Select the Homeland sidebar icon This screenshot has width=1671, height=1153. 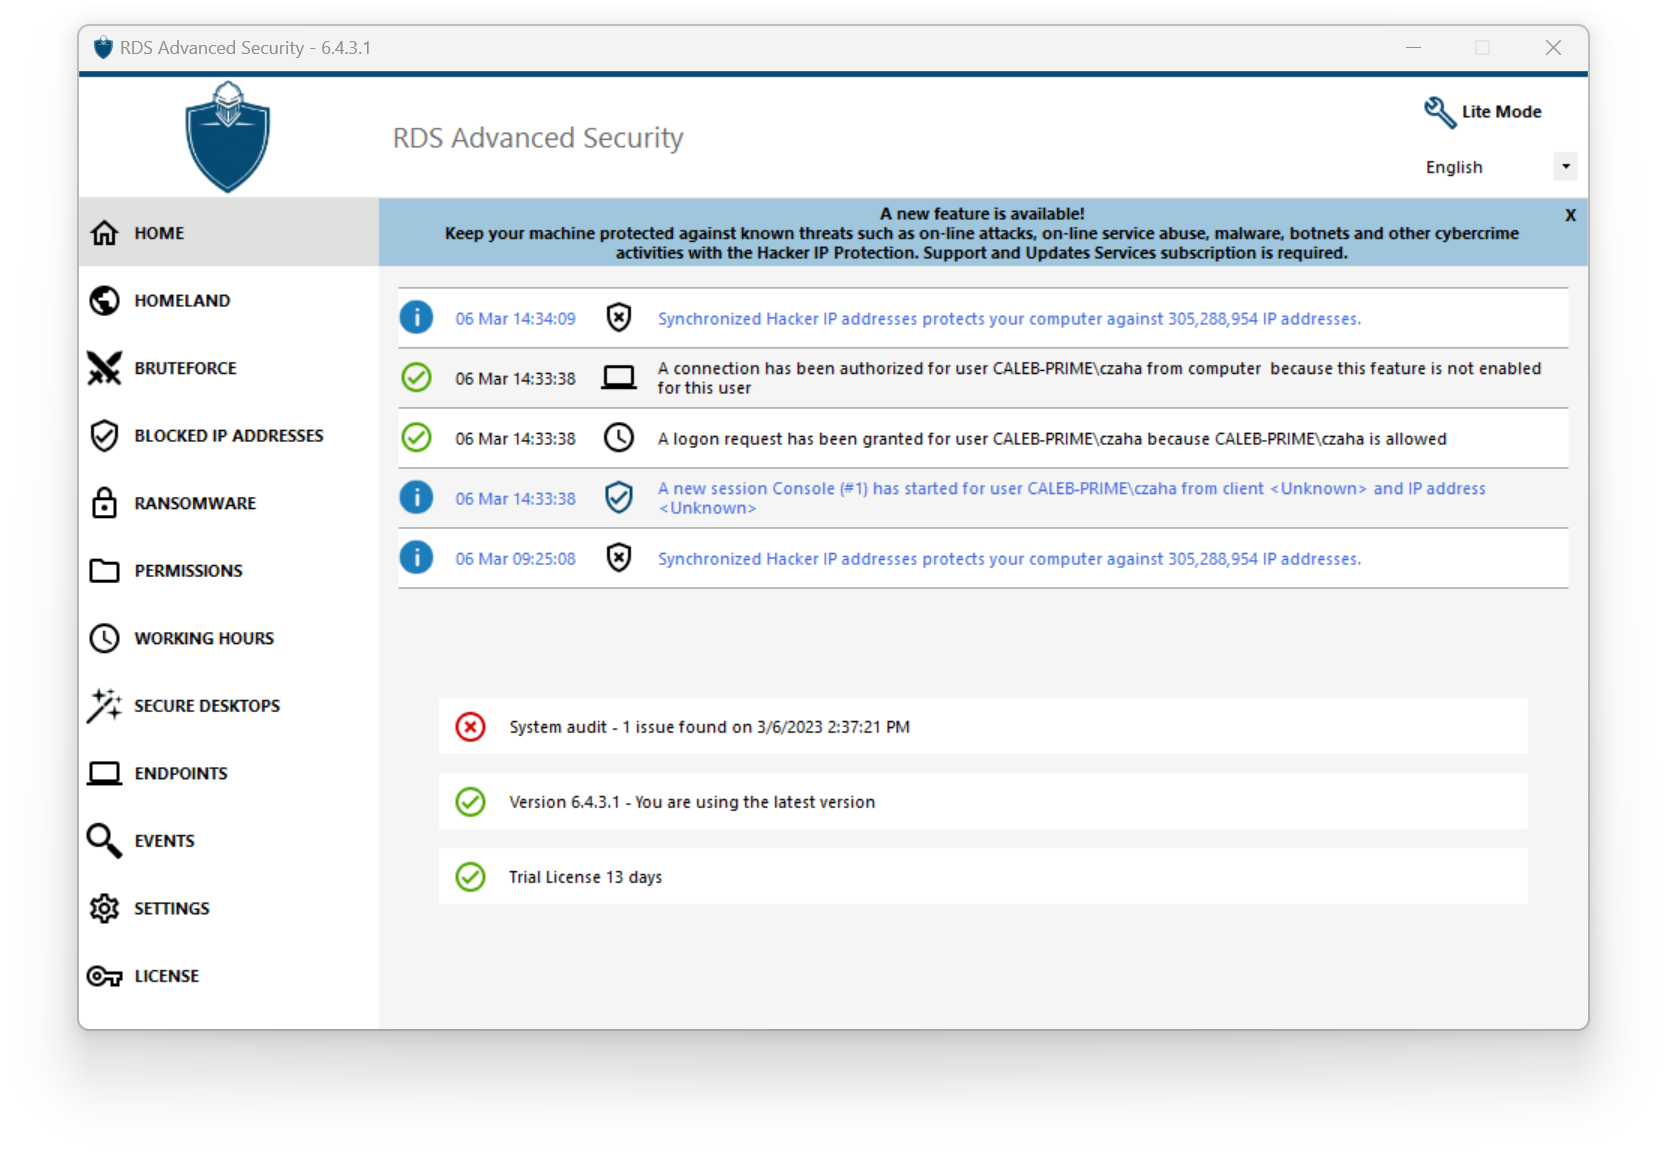(105, 299)
